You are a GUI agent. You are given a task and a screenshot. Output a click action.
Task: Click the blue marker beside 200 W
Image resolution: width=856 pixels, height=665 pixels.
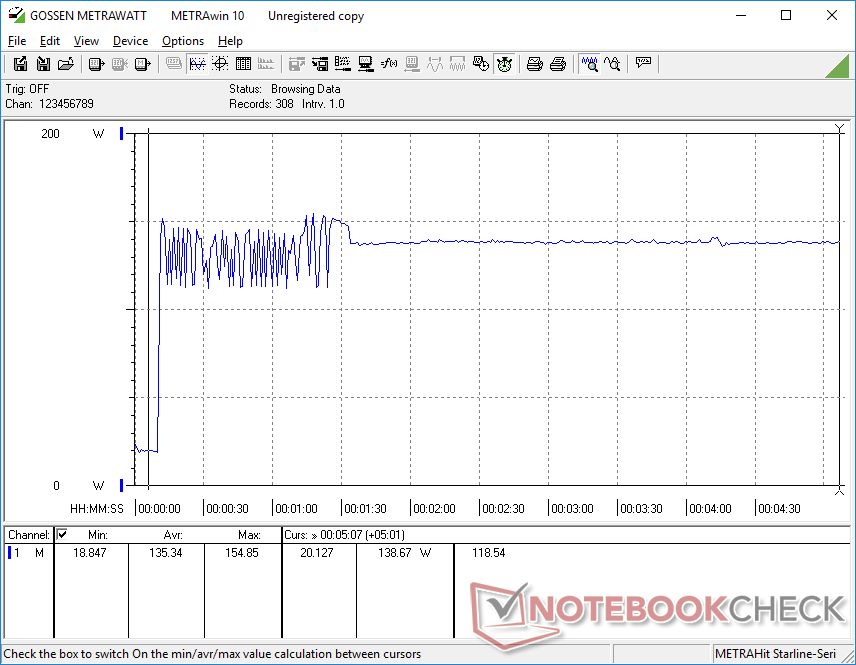pos(122,133)
